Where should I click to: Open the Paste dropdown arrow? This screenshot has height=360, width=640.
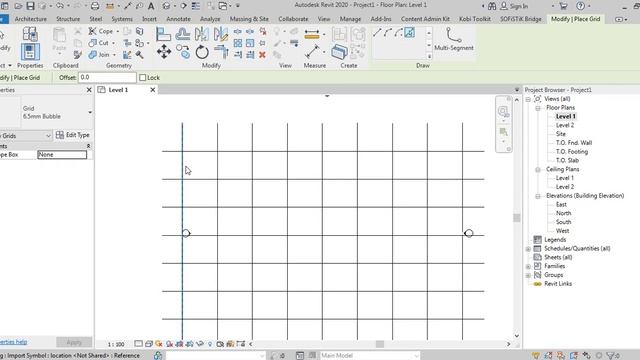coord(60,54)
